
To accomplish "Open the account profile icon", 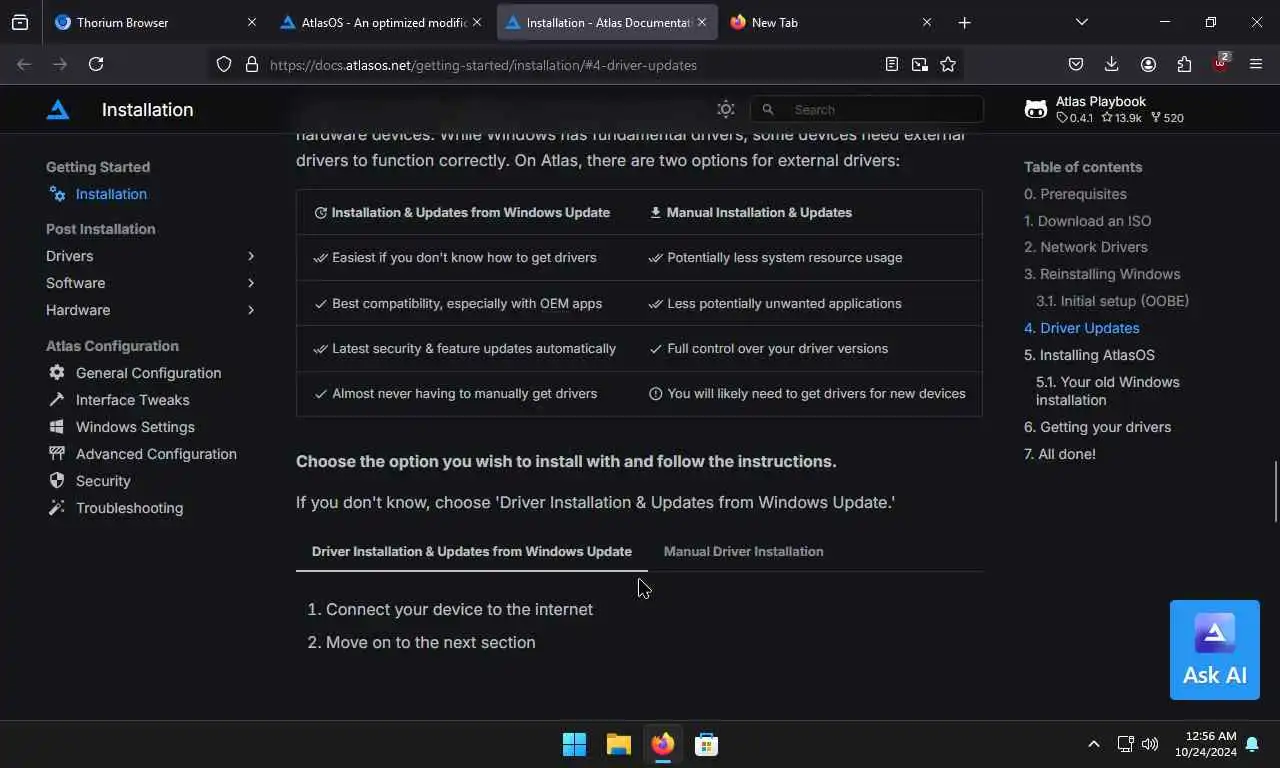I will 1148,64.
